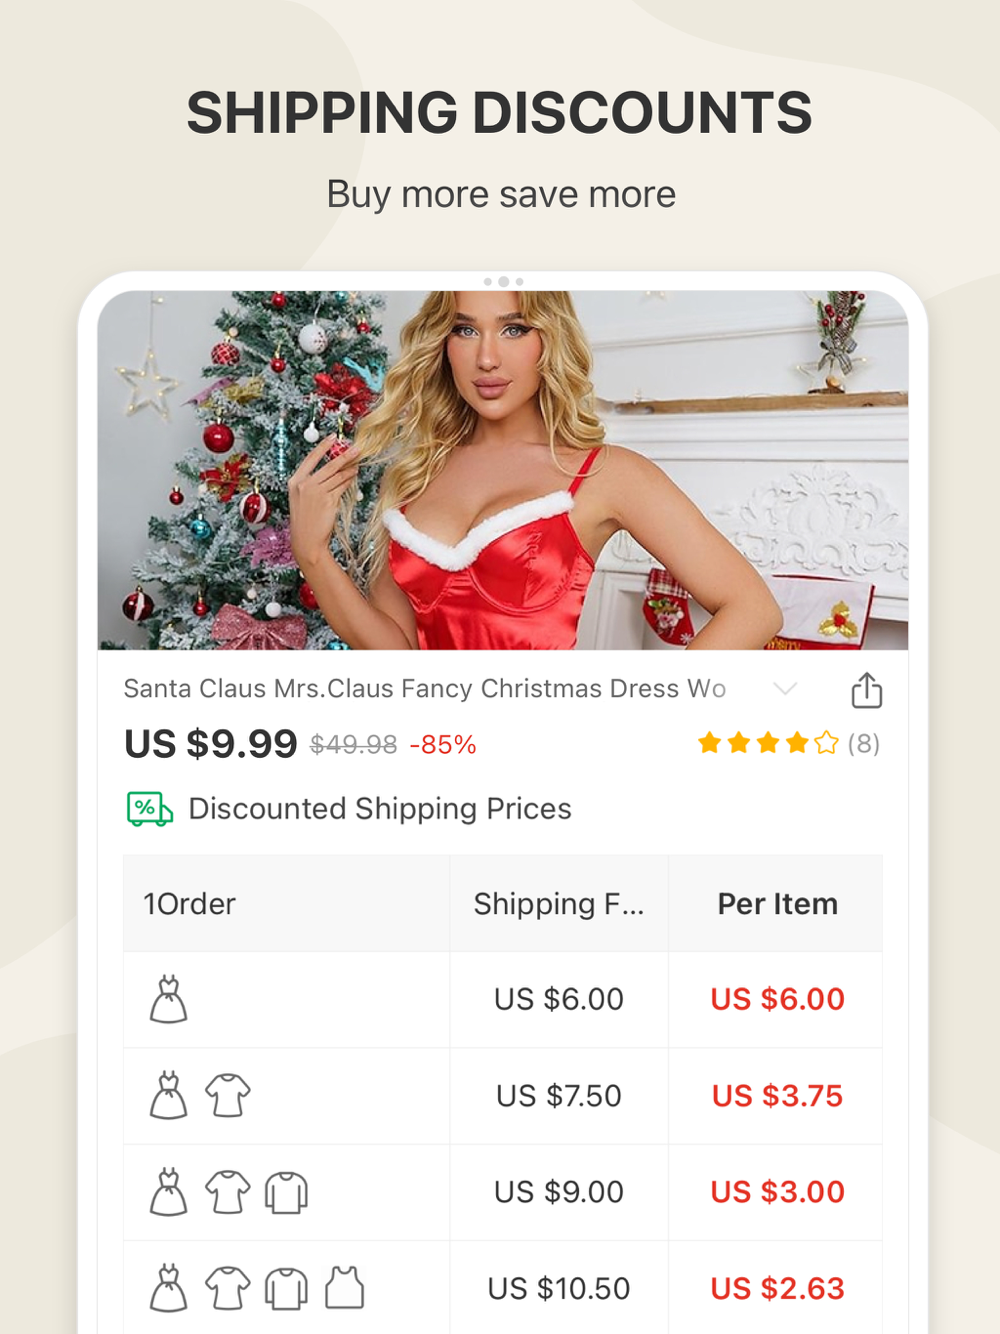Open Santa Claus Mrs.Claus product title
The height and width of the screenshot is (1334, 1000).
pyautogui.click(x=424, y=688)
